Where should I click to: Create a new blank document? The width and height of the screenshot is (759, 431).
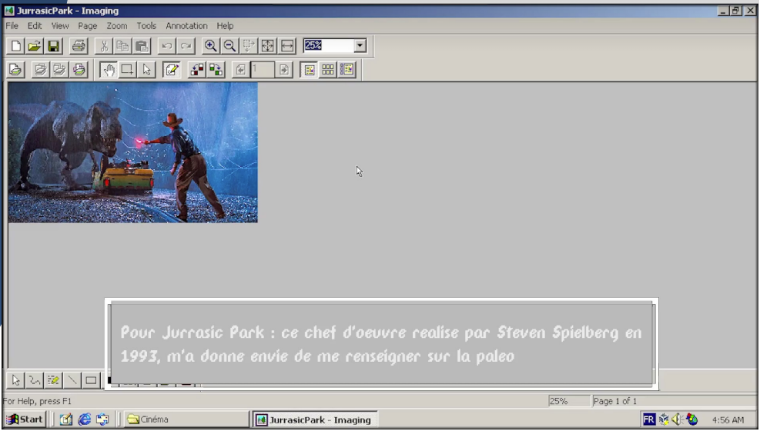[15, 46]
